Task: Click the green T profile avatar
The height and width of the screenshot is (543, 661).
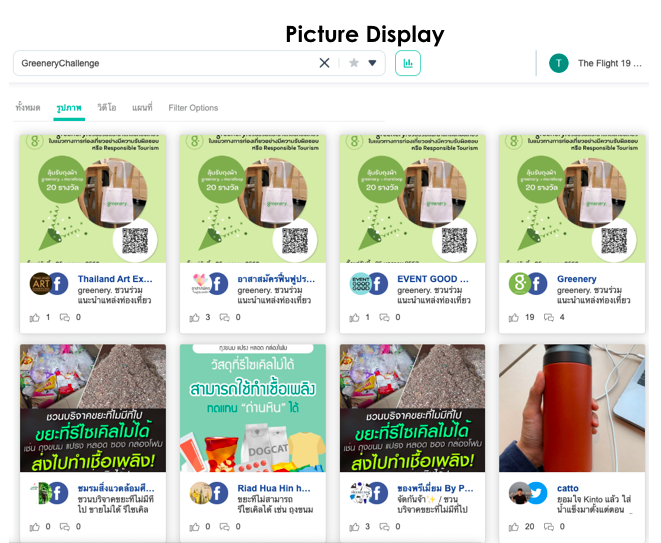Action: click(x=558, y=63)
